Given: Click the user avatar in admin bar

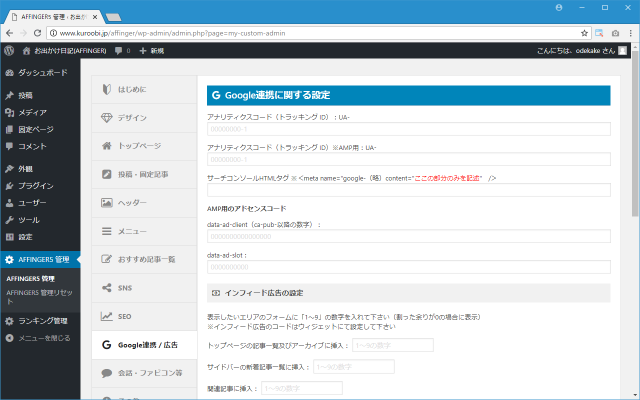Looking at the screenshot, I should (x=623, y=50).
